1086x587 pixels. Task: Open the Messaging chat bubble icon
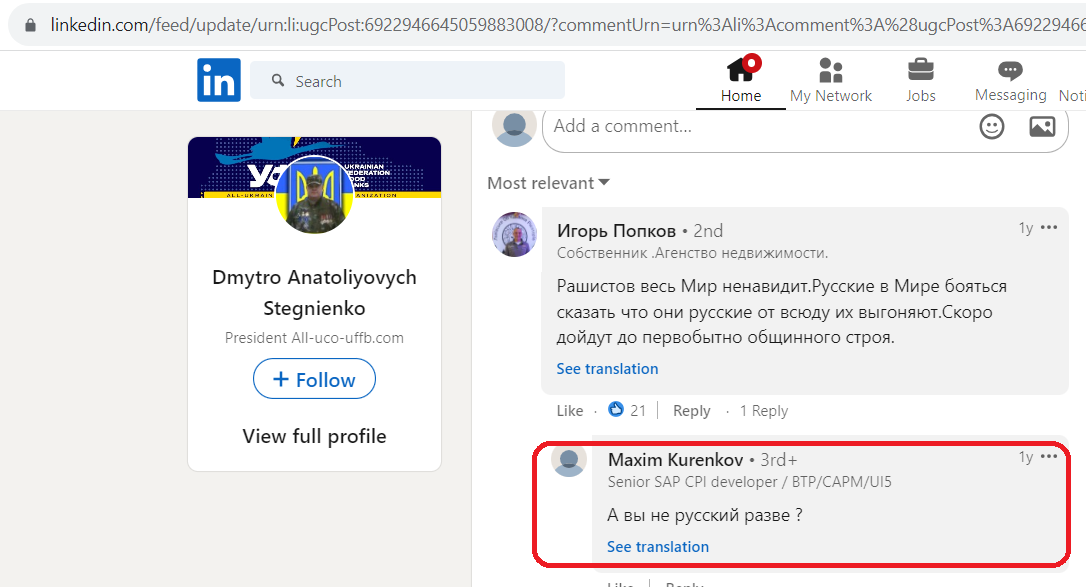click(1010, 70)
